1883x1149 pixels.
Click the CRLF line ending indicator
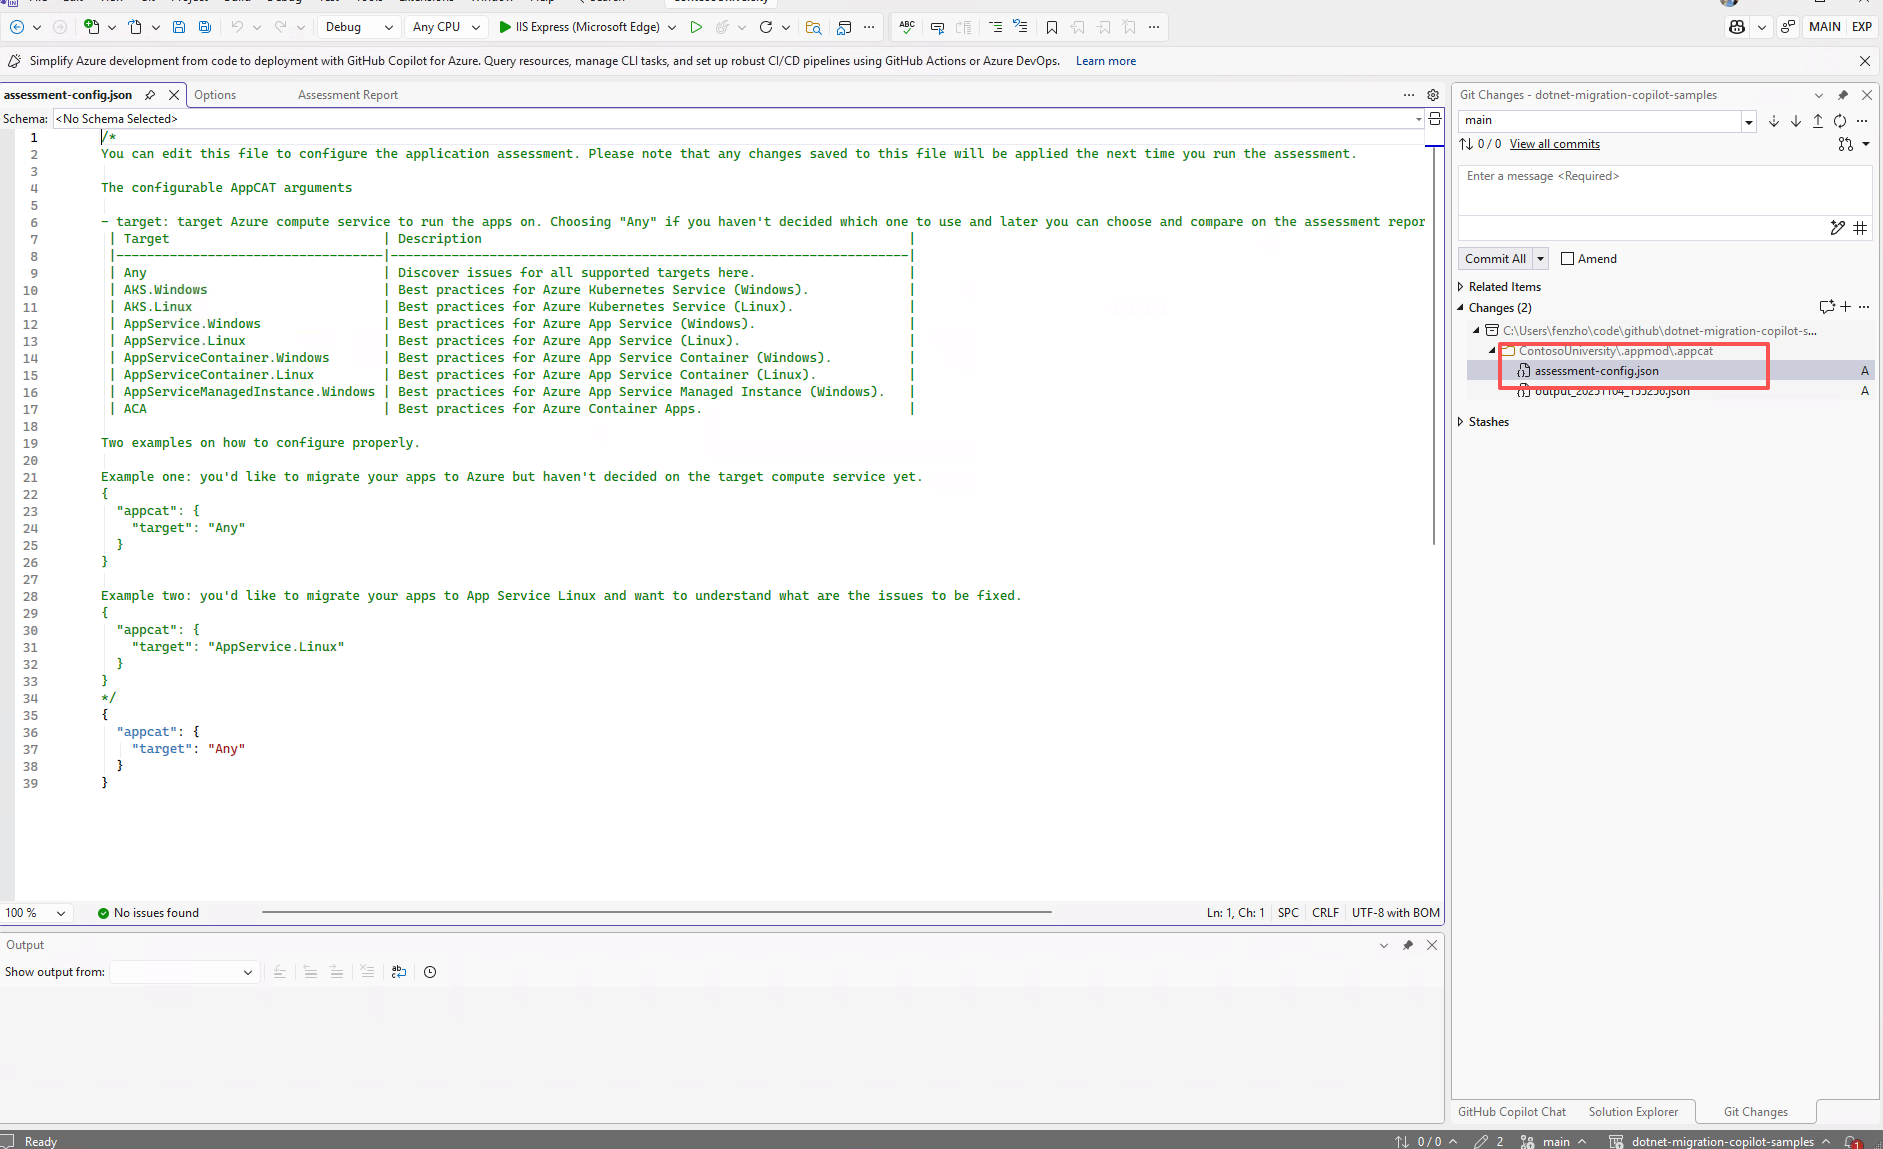(1325, 913)
